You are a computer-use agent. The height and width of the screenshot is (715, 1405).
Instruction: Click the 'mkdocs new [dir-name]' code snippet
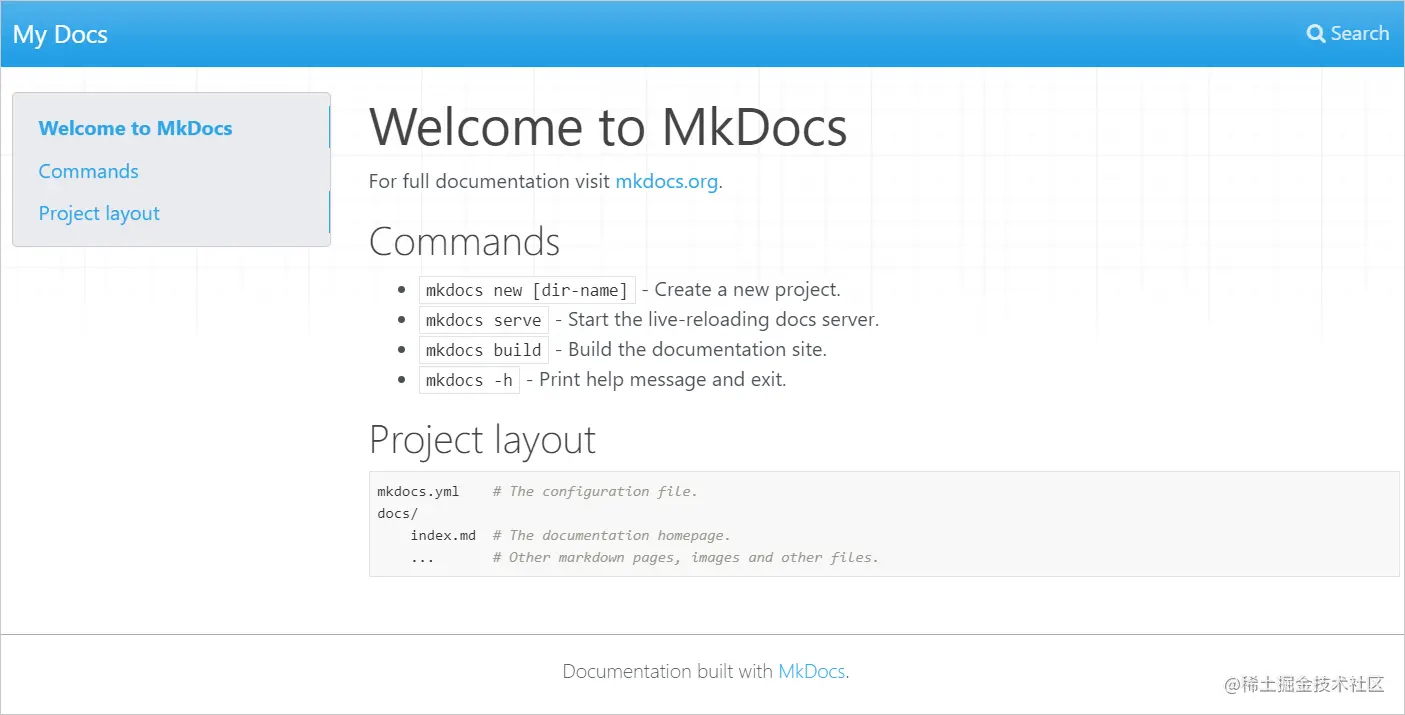click(x=527, y=290)
